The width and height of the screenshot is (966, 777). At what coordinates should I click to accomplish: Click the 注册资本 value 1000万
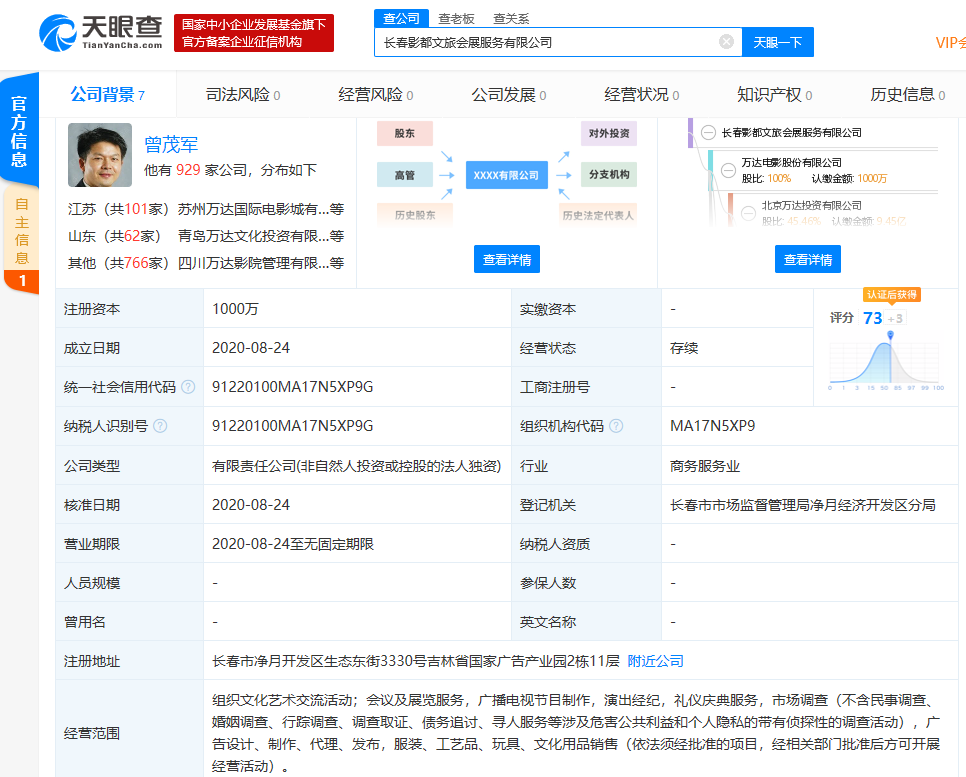(x=235, y=309)
